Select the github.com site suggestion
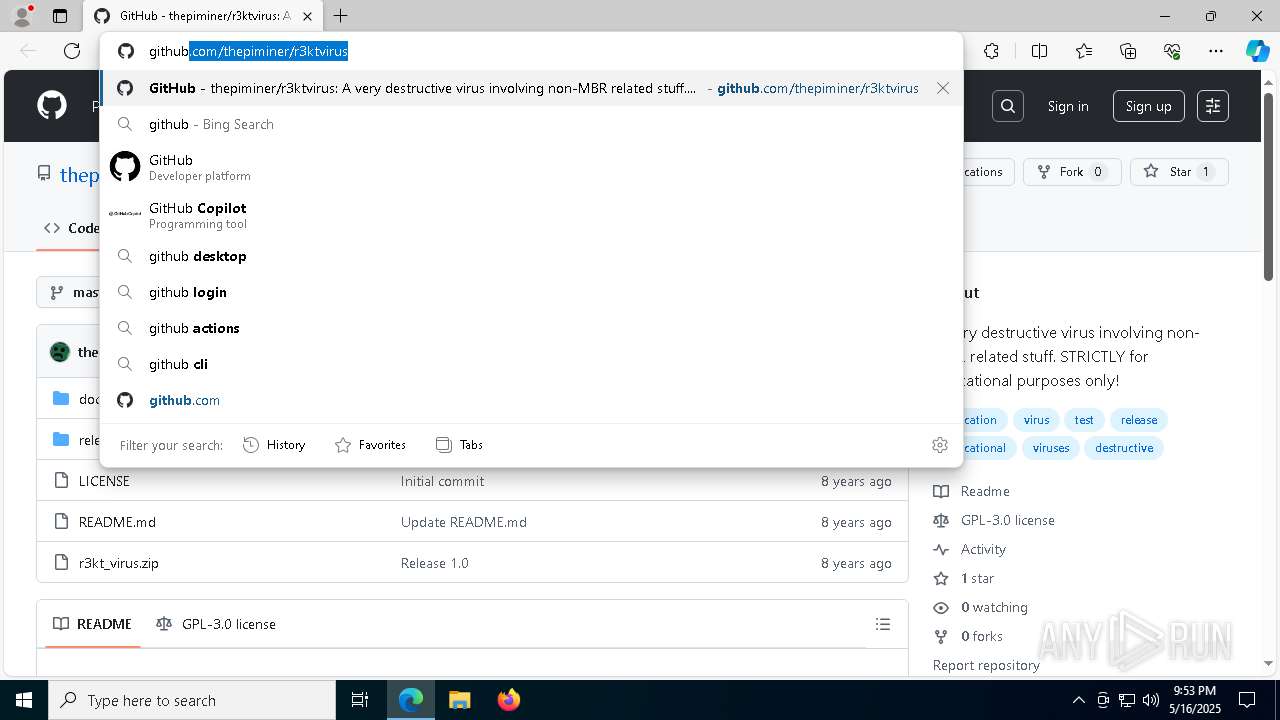 (530, 400)
